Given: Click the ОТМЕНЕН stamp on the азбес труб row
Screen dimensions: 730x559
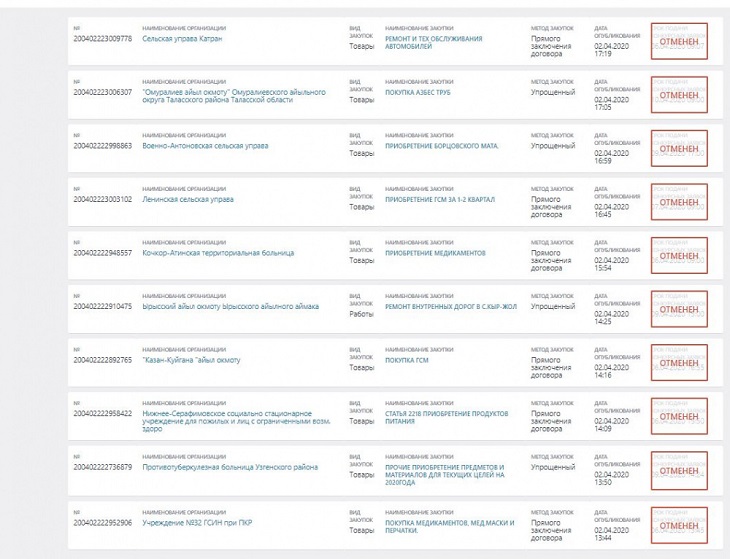Looking at the screenshot, I should pyautogui.click(x=679, y=95).
